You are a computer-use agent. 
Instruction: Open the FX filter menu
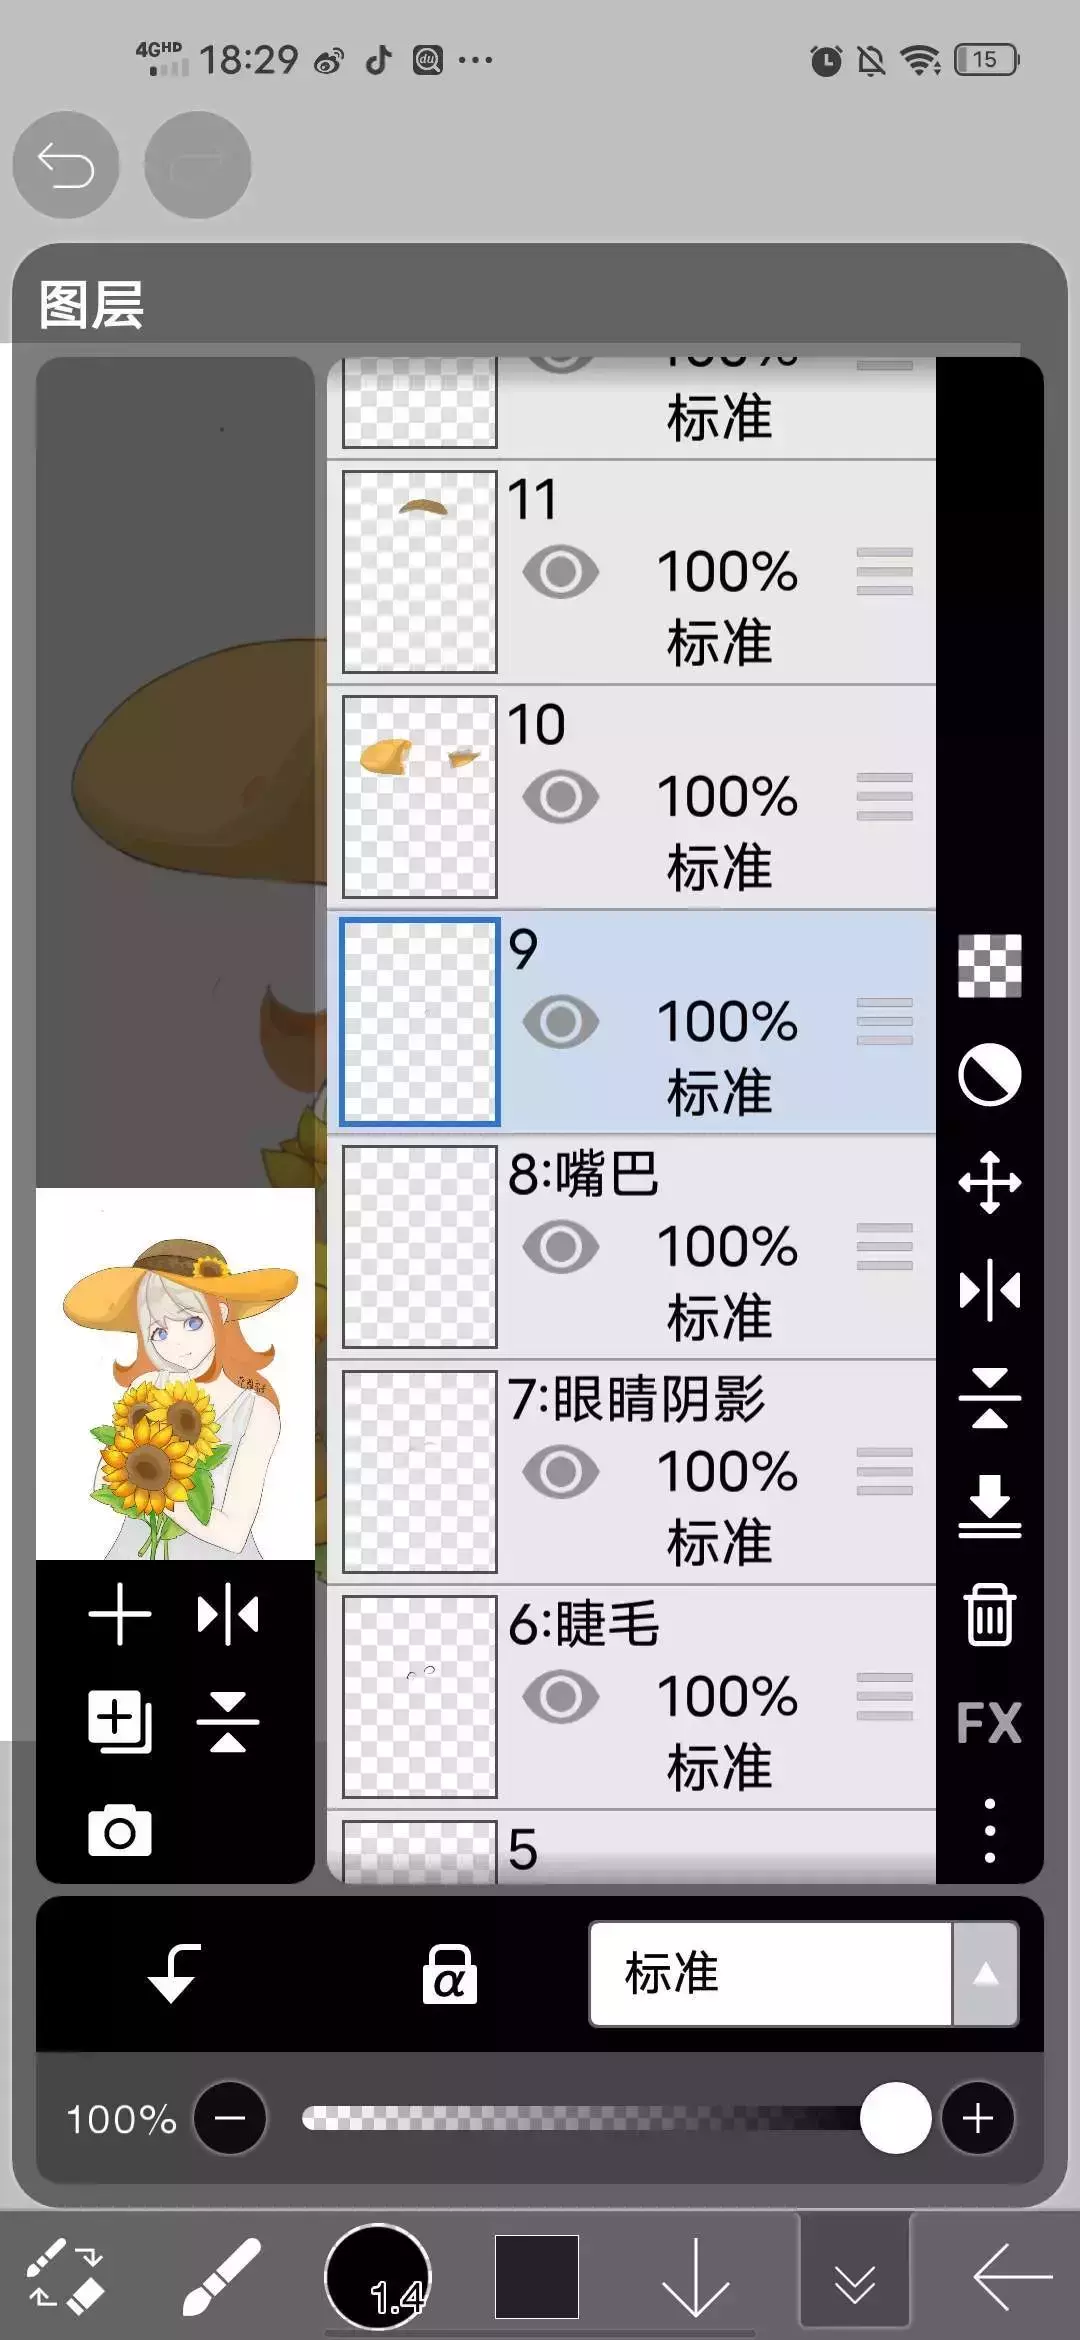pyautogui.click(x=989, y=1722)
